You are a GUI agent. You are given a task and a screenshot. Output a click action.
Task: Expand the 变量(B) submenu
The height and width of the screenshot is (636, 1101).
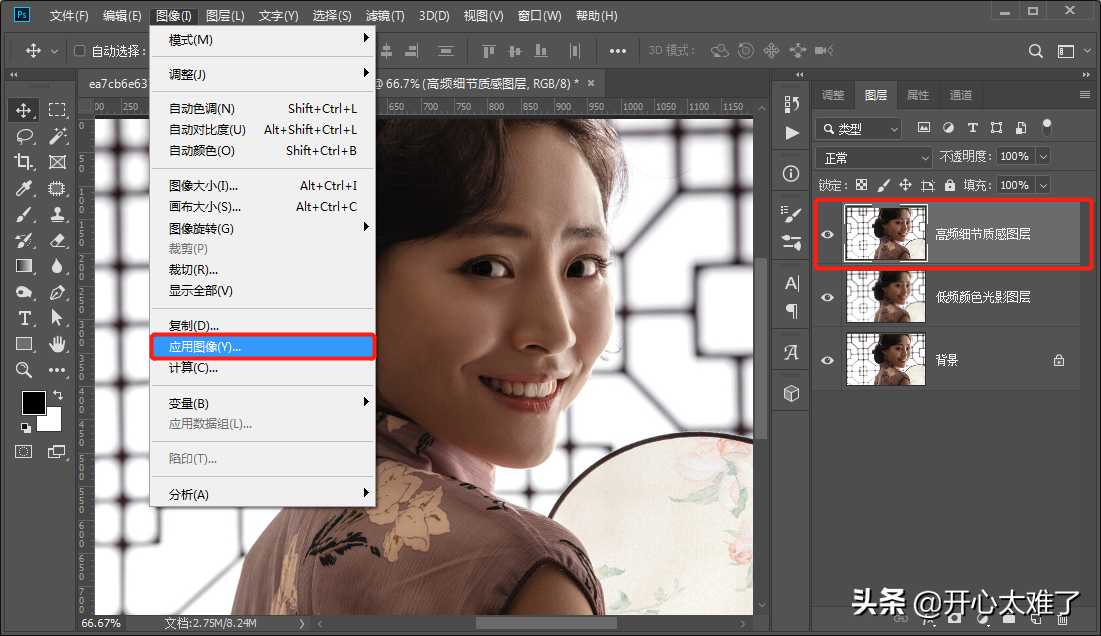pos(263,403)
